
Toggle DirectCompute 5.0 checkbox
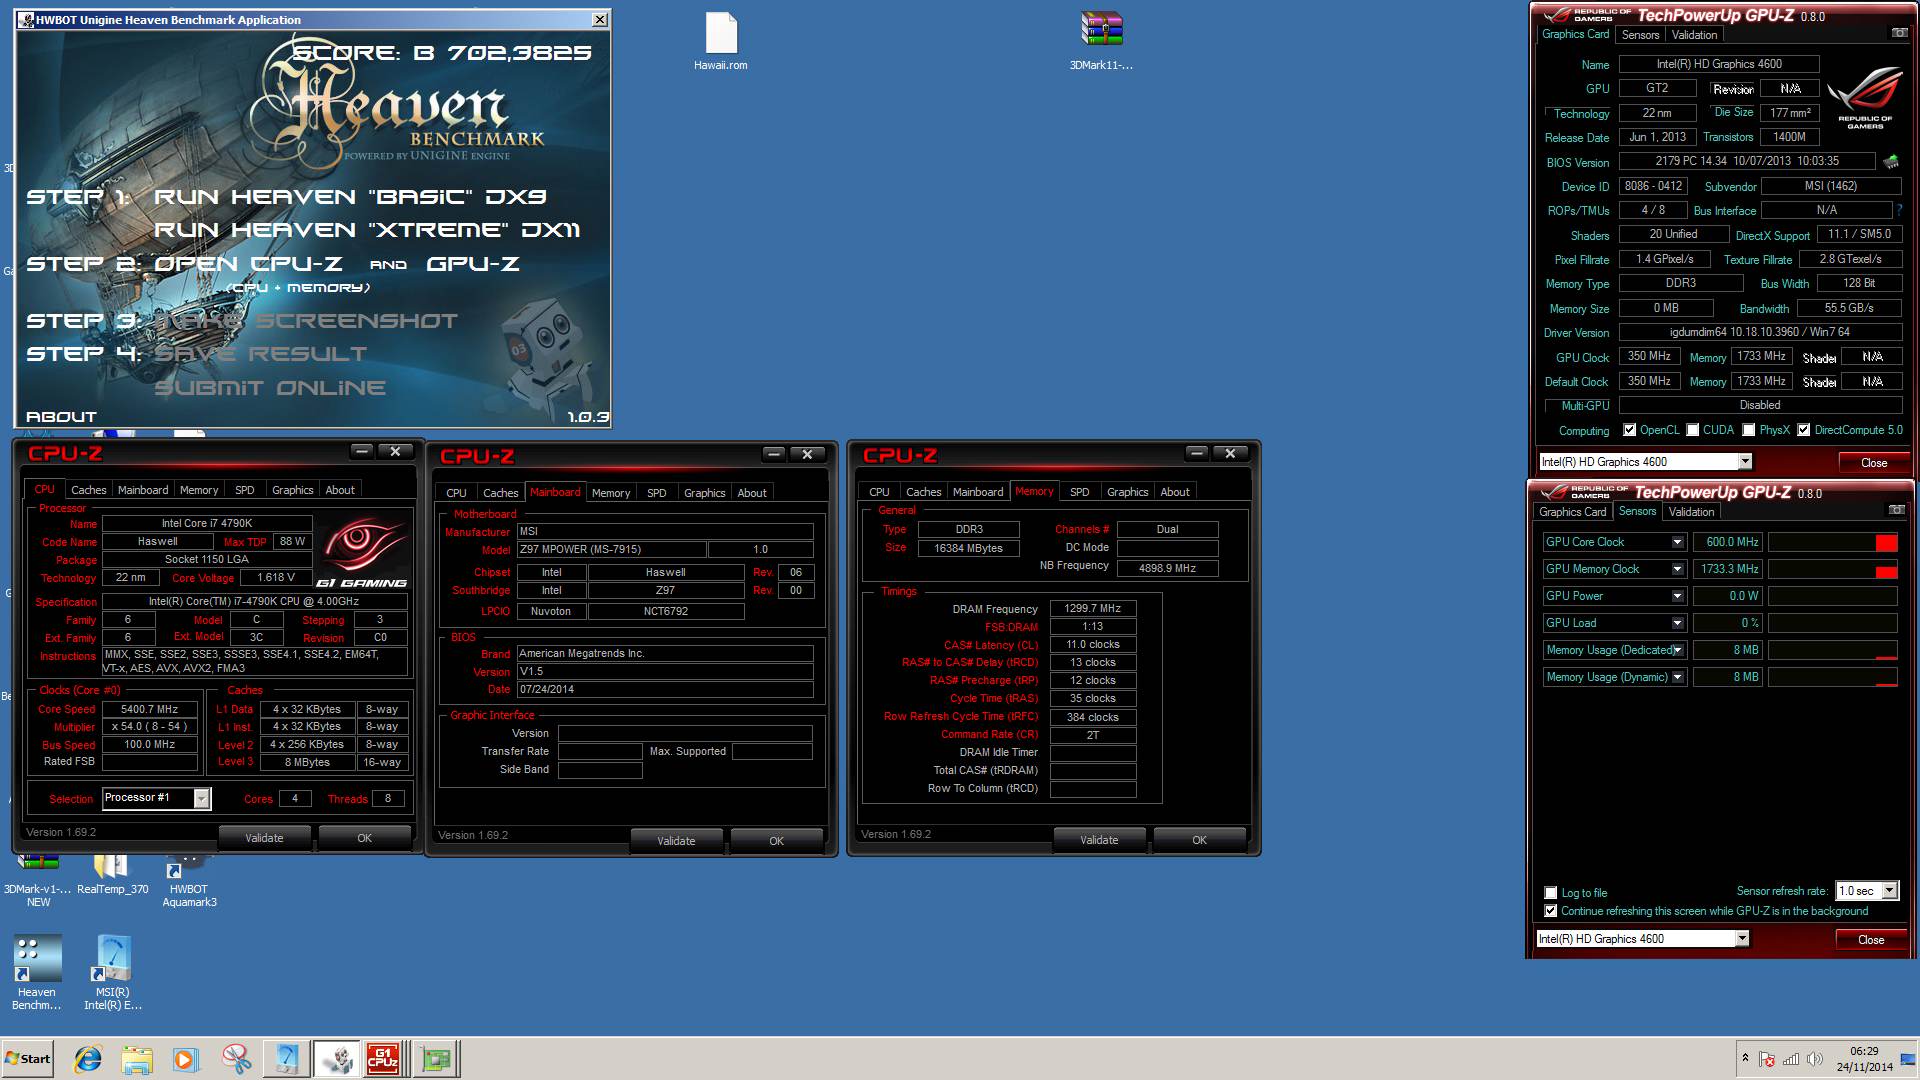[x=1803, y=430]
